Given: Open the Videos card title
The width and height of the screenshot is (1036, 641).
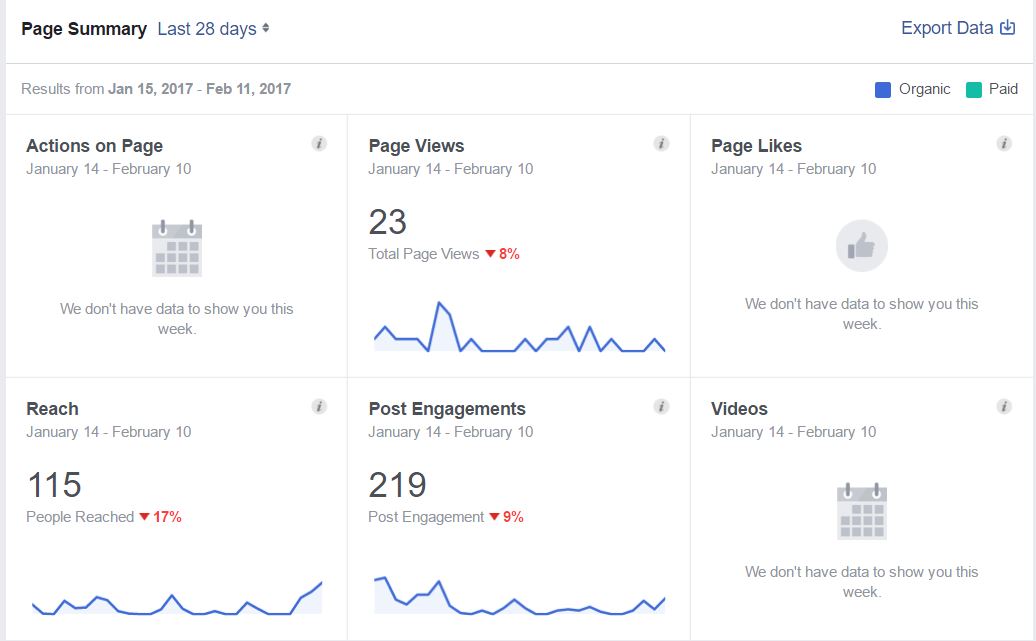Looking at the screenshot, I should tap(739, 409).
